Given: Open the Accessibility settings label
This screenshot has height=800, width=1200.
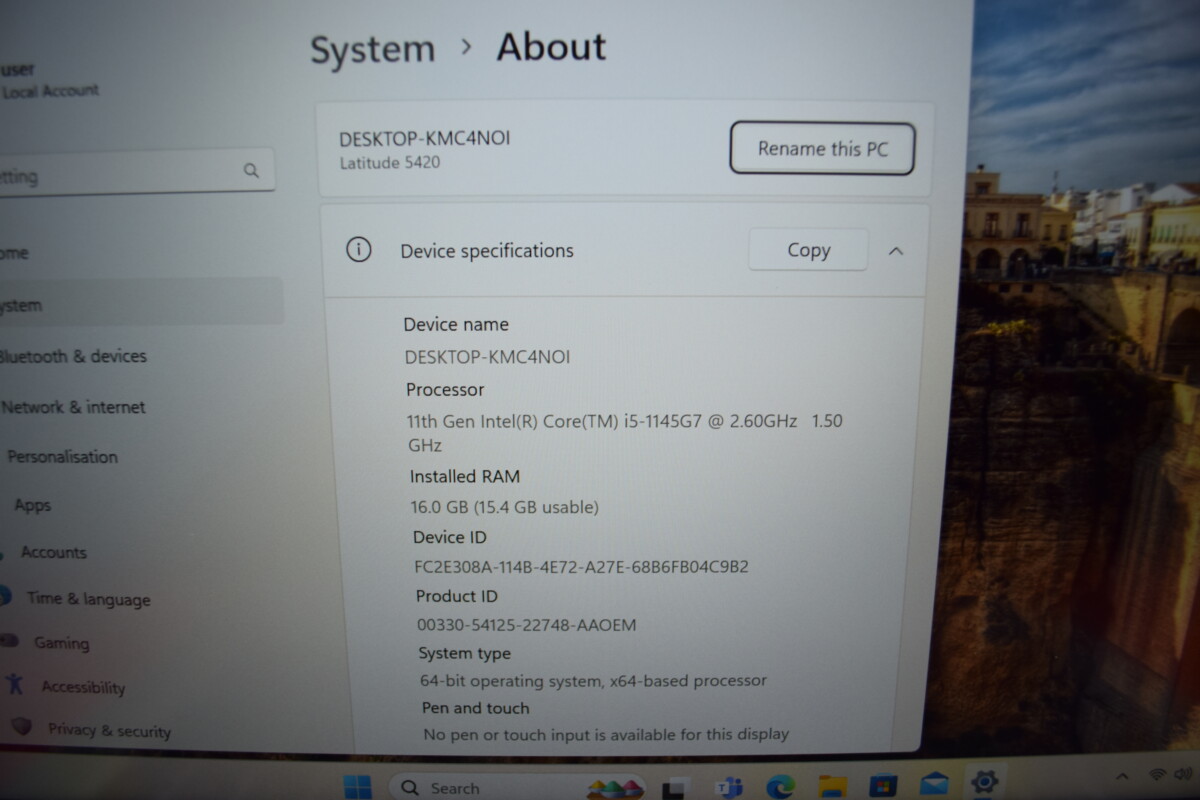Looking at the screenshot, I should pyautogui.click(x=83, y=687).
